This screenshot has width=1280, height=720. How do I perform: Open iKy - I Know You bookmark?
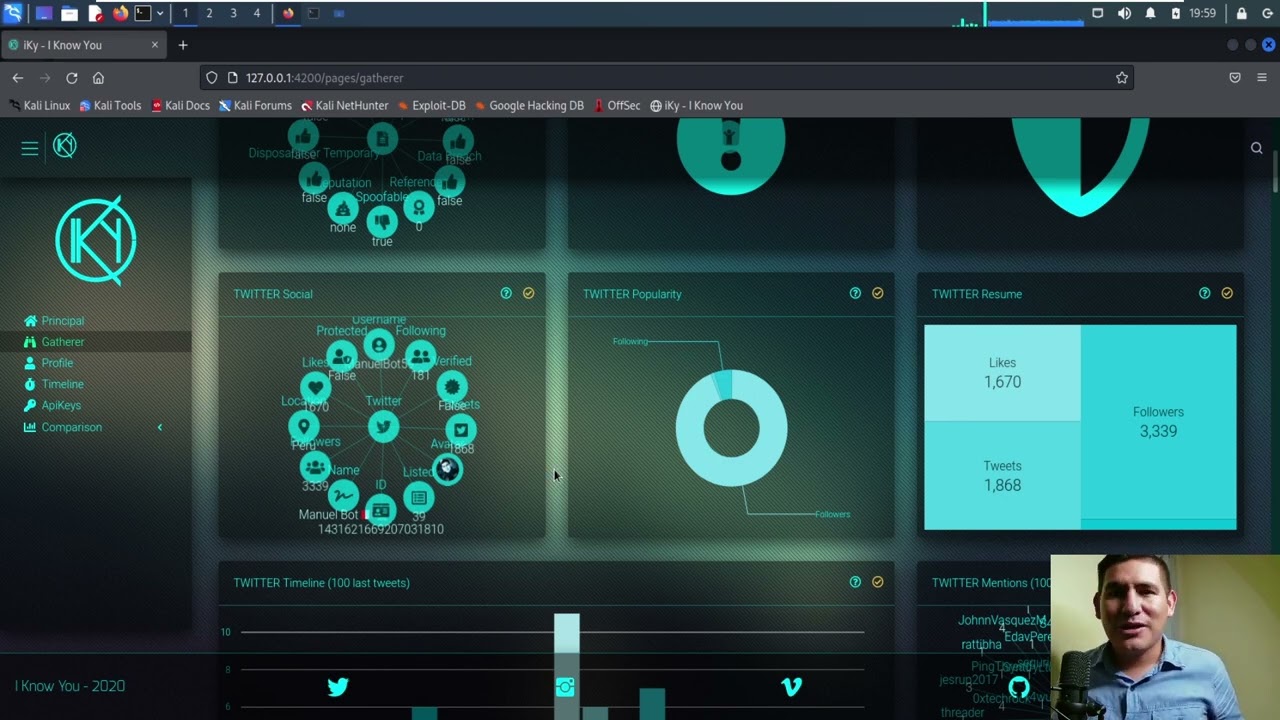pos(696,106)
